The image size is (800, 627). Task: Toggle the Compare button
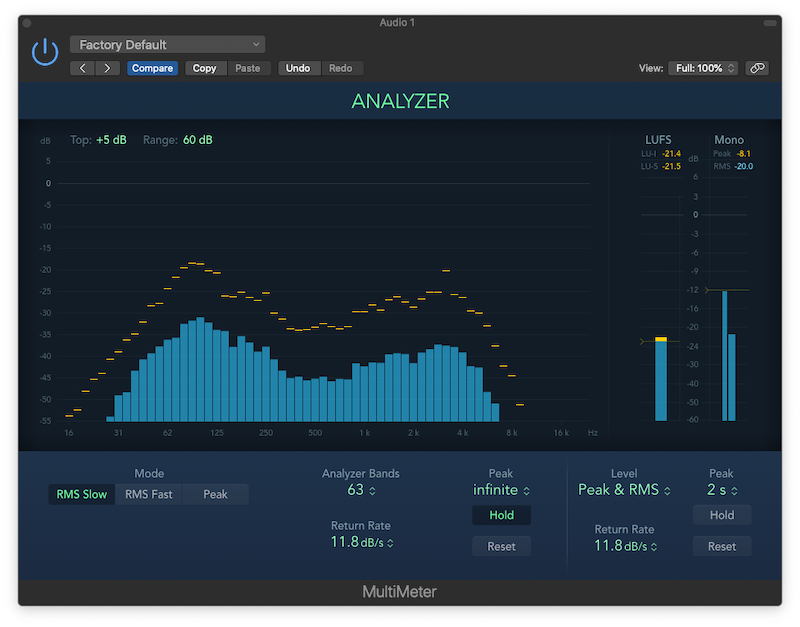click(x=152, y=68)
